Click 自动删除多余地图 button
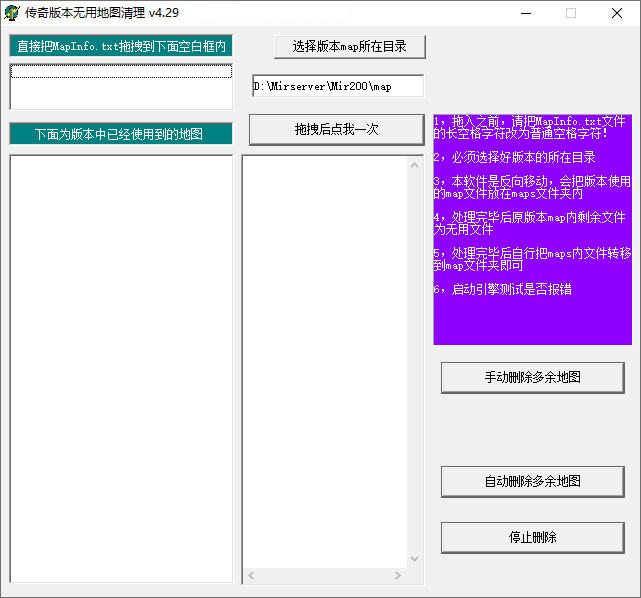The image size is (641, 598). [x=533, y=482]
